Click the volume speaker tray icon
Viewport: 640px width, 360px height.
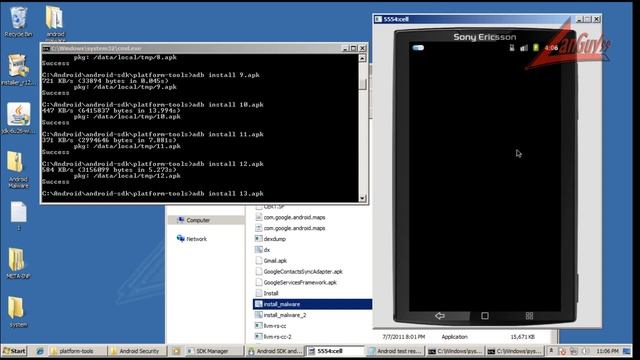[x=585, y=351]
